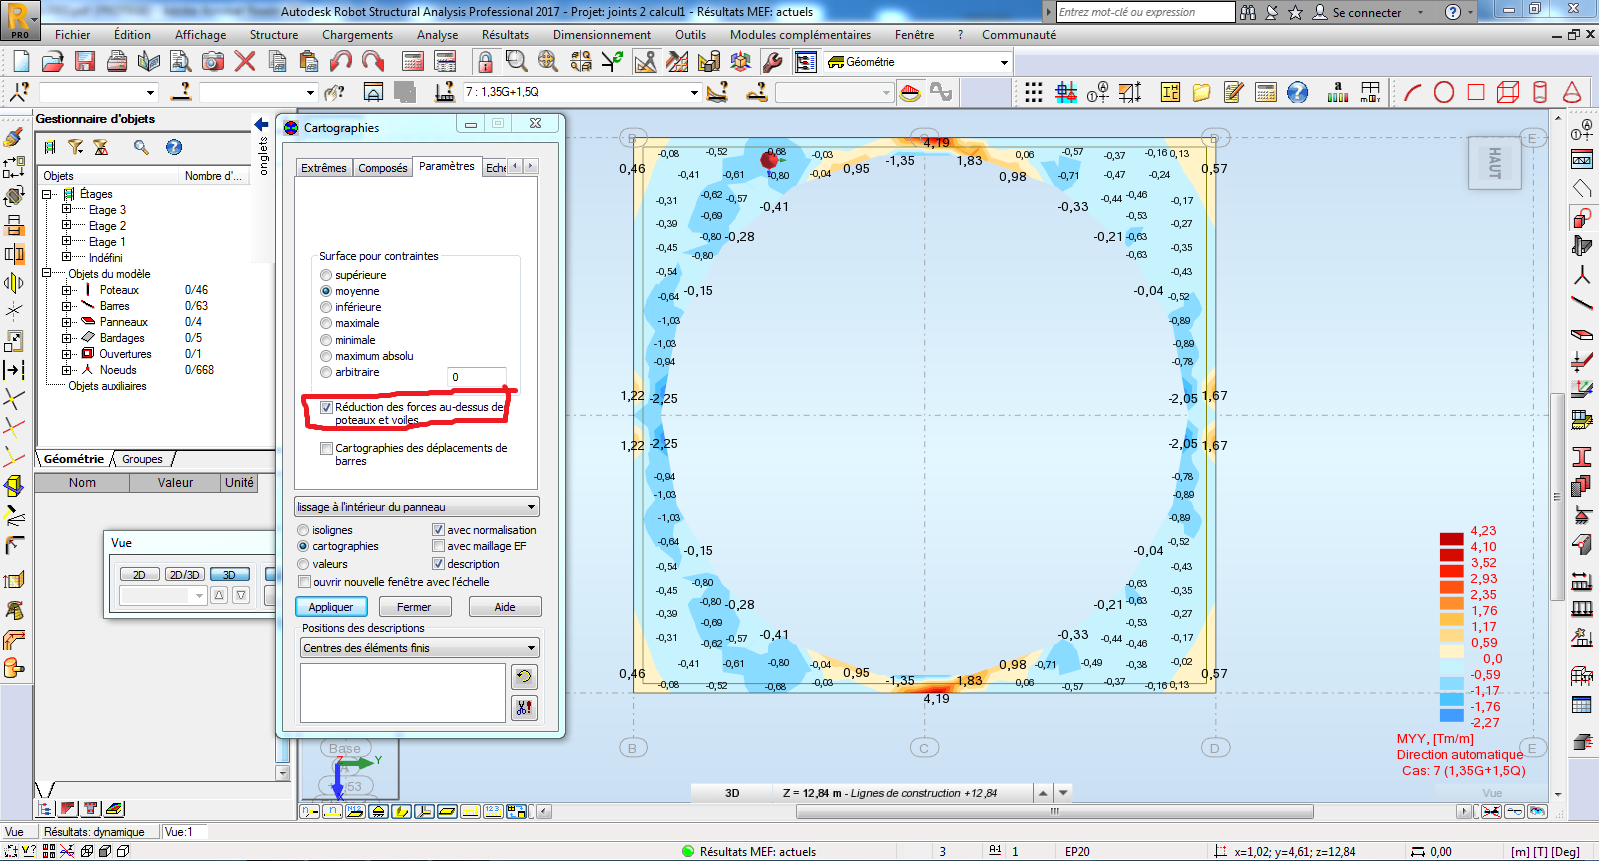
Task: Click the magnifier icon in object manager
Action: [141, 147]
